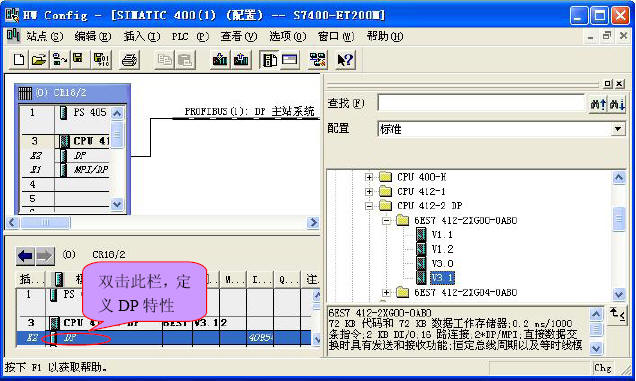636x381 pixels.
Task: Select the CPU 412-2 DP folder label
Action: click(430, 206)
